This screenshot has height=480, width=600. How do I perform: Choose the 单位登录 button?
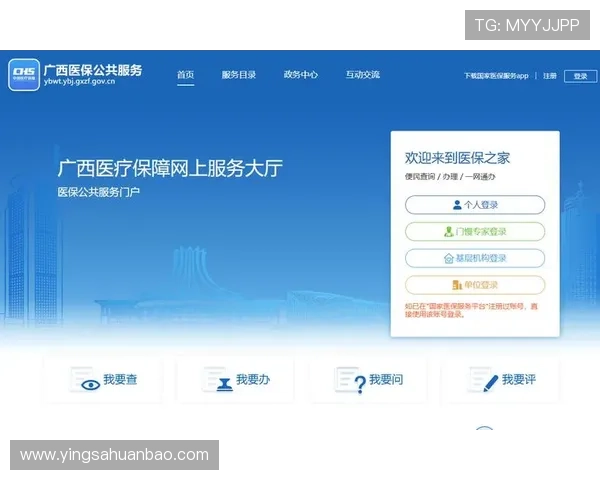click(x=475, y=285)
